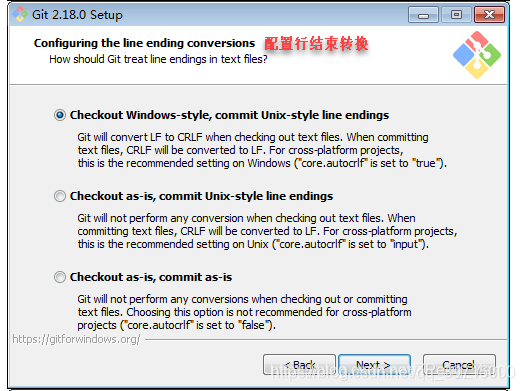Image resolution: width=525 pixels, height=391 pixels.
Task: Pick the Checkout as-is, commit as-is radio button
Action: [60, 277]
